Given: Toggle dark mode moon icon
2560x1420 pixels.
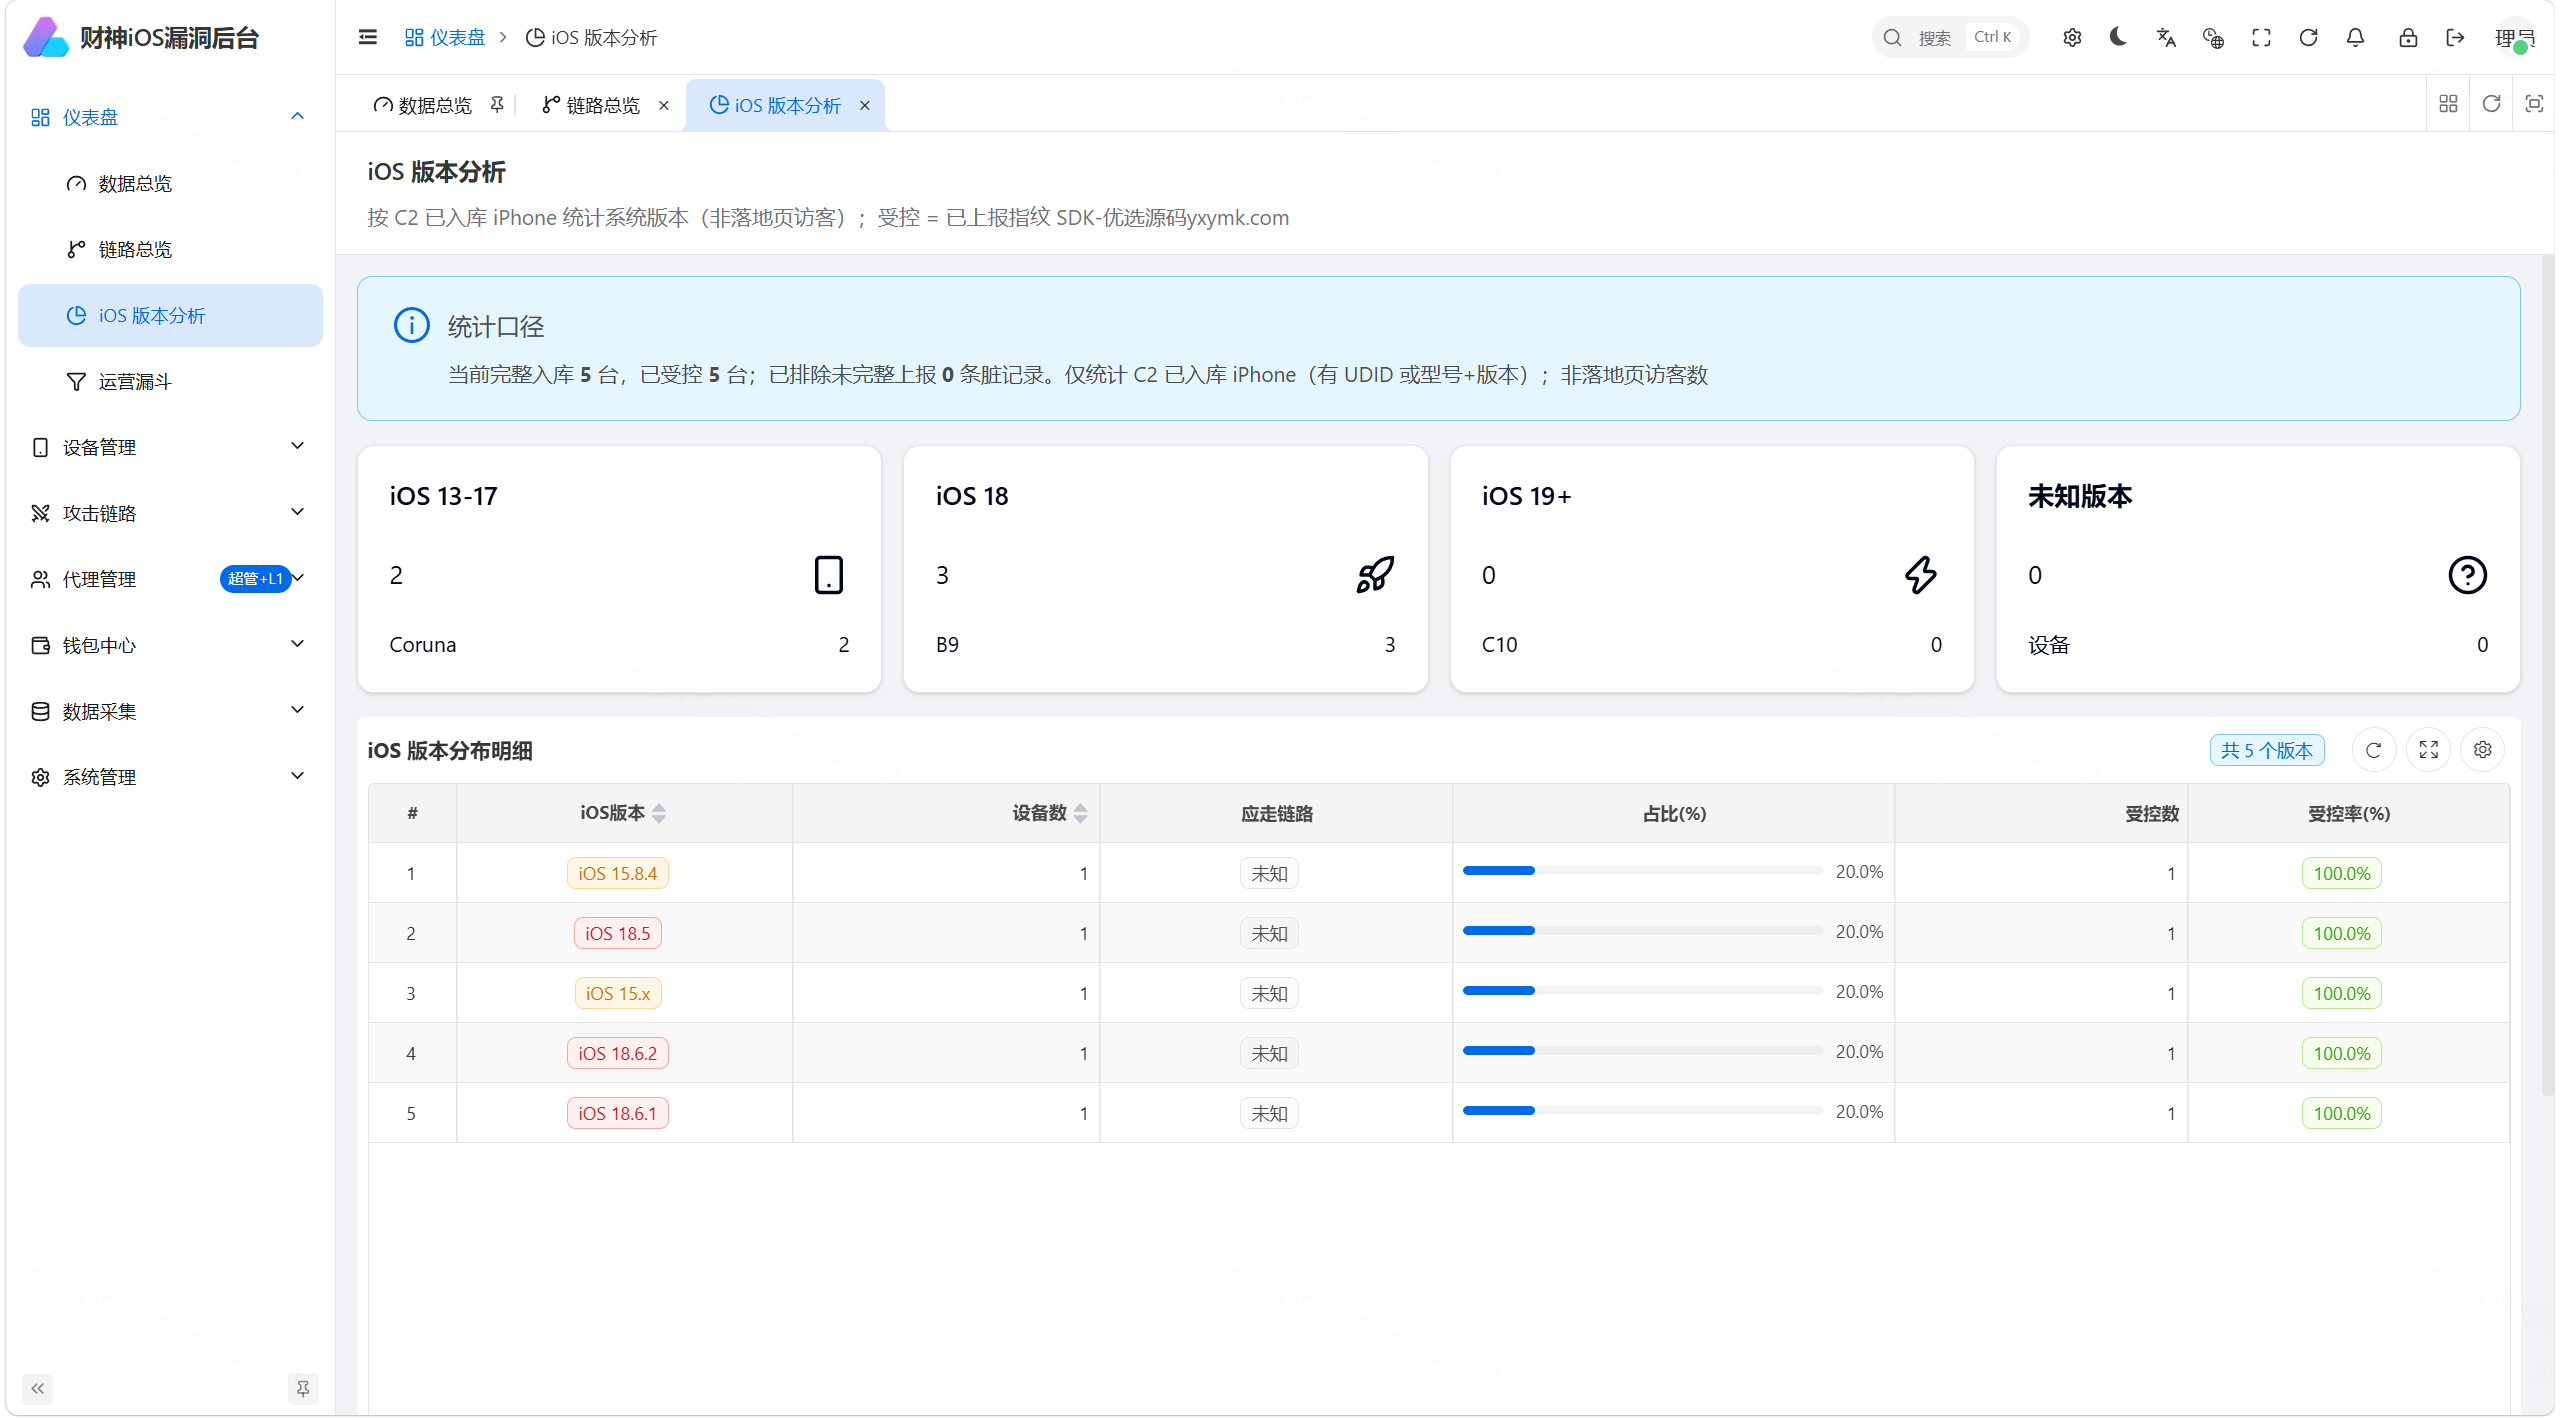Looking at the screenshot, I should (x=2118, y=37).
